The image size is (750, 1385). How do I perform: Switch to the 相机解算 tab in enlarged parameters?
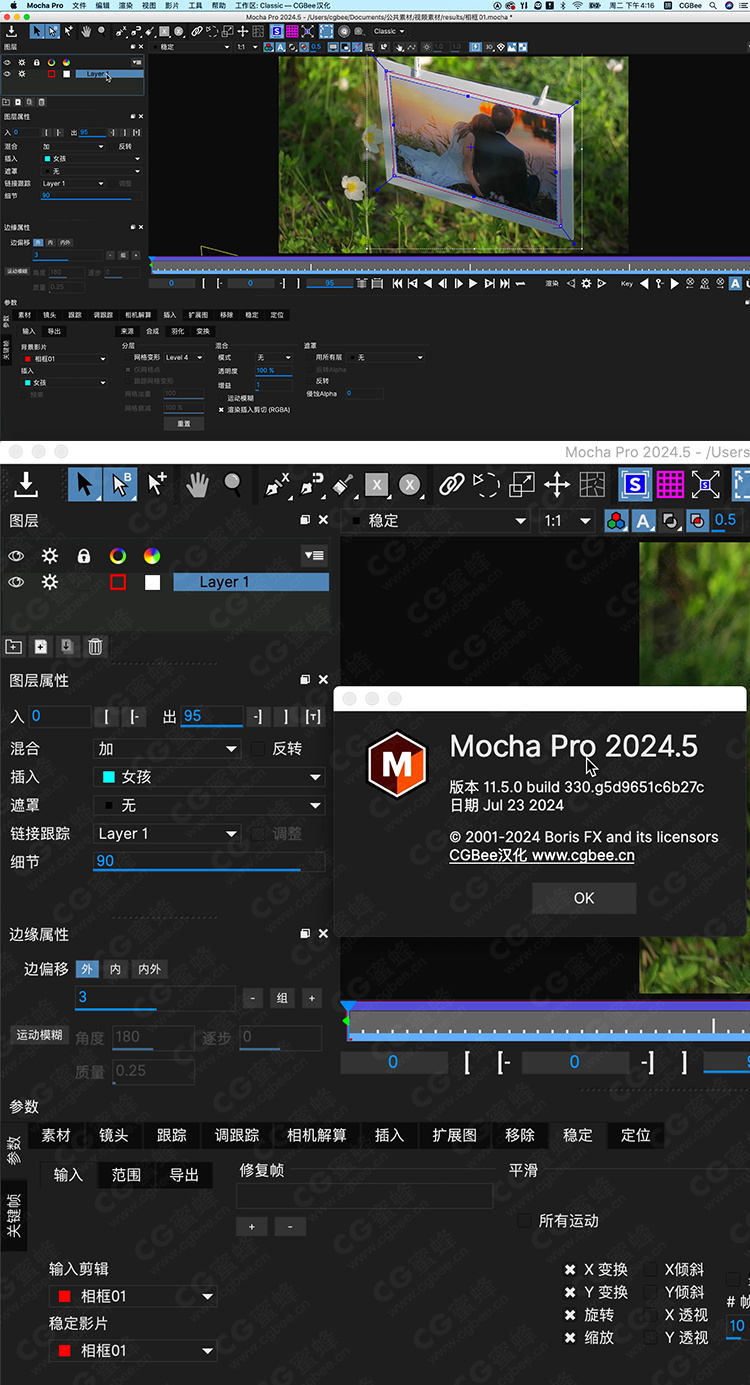pyautogui.click(x=317, y=1135)
